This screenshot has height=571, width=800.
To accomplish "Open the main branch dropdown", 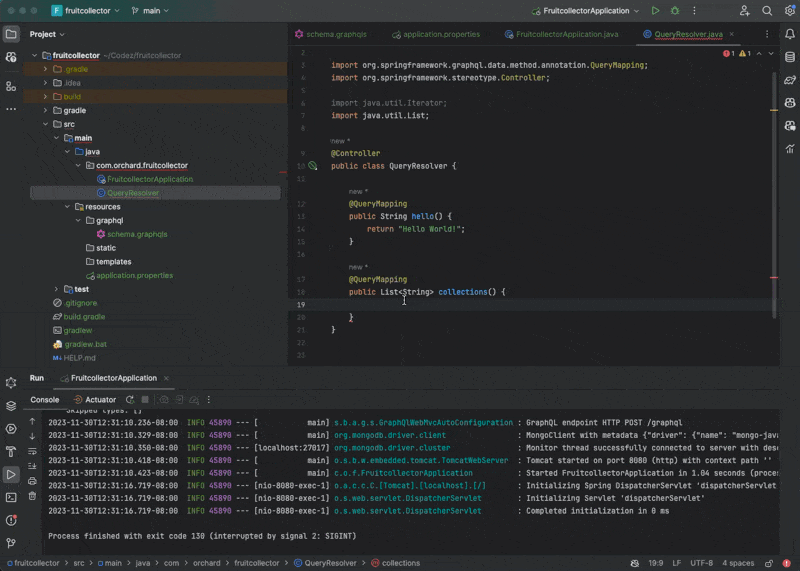I will (x=151, y=11).
